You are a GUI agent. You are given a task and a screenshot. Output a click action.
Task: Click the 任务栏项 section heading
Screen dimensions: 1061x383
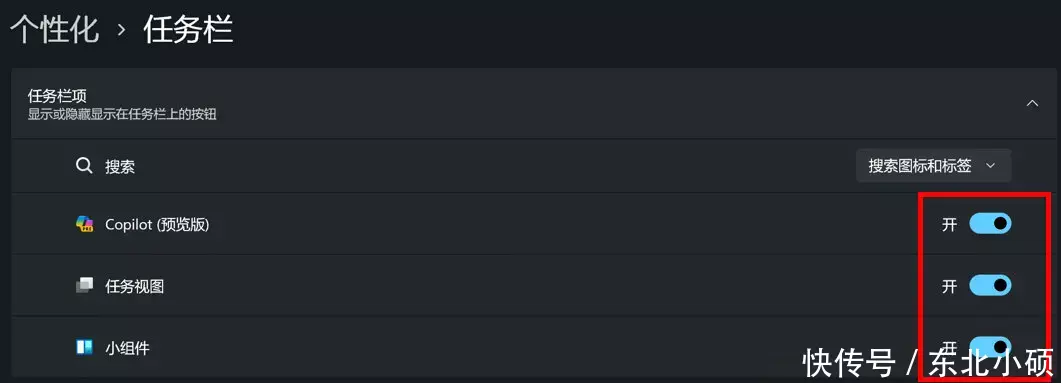(57, 96)
